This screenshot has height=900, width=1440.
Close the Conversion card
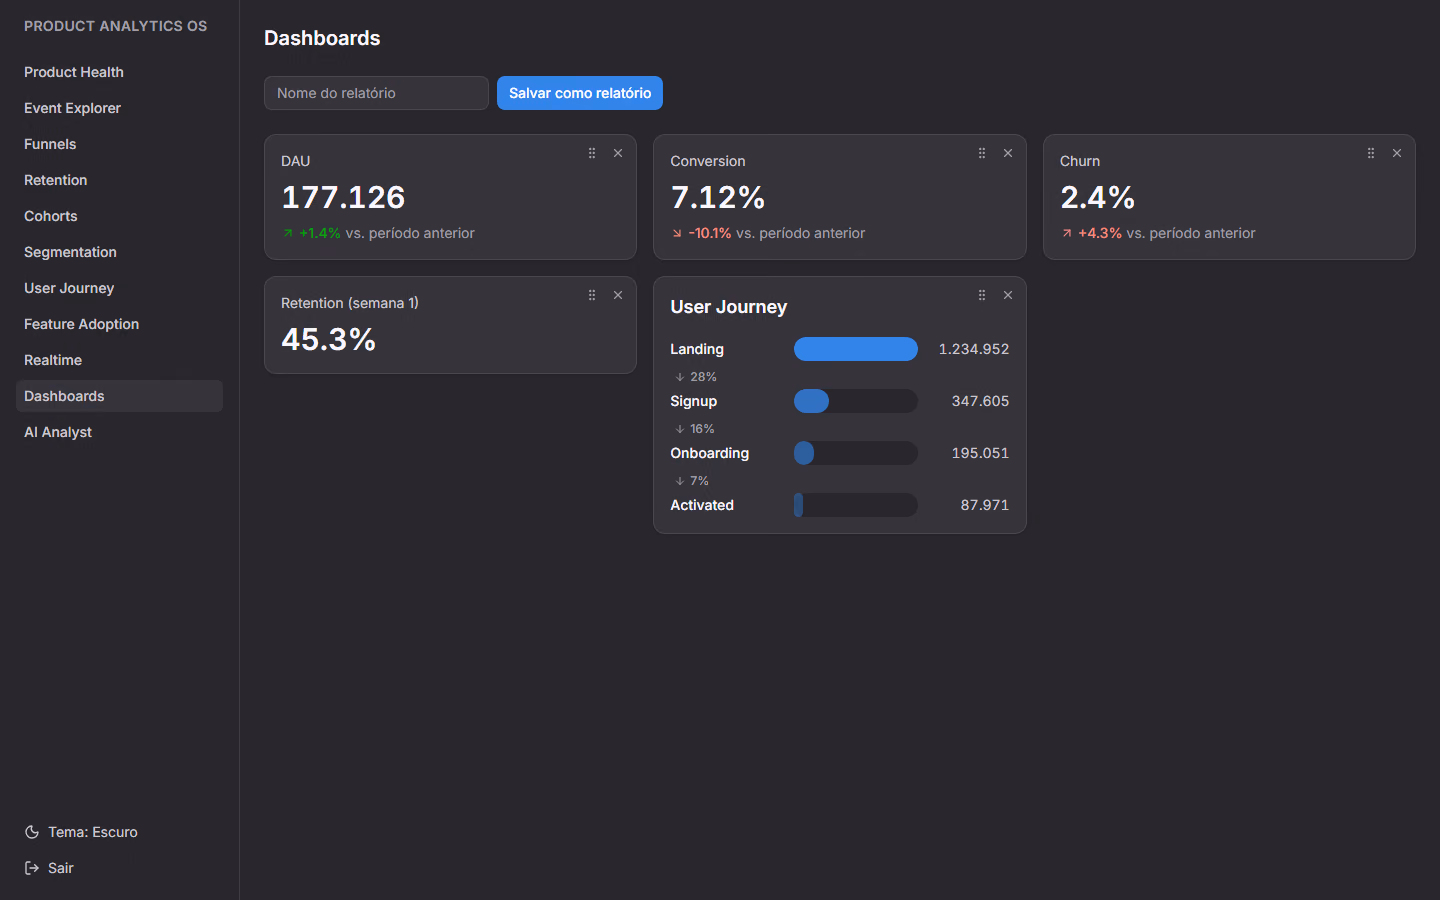pos(1008,153)
